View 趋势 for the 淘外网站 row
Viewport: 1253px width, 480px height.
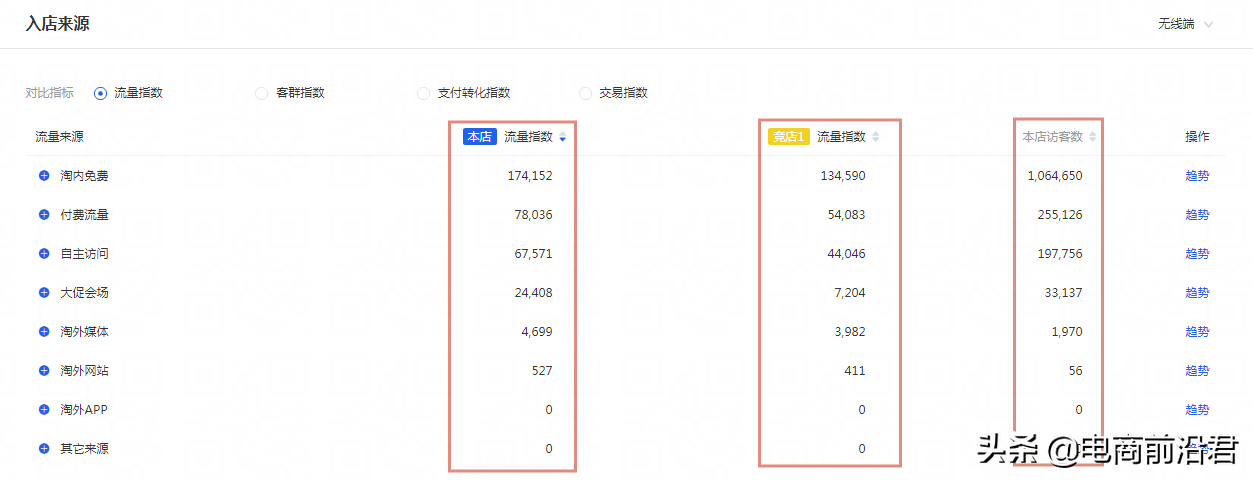pyautogui.click(x=1197, y=371)
